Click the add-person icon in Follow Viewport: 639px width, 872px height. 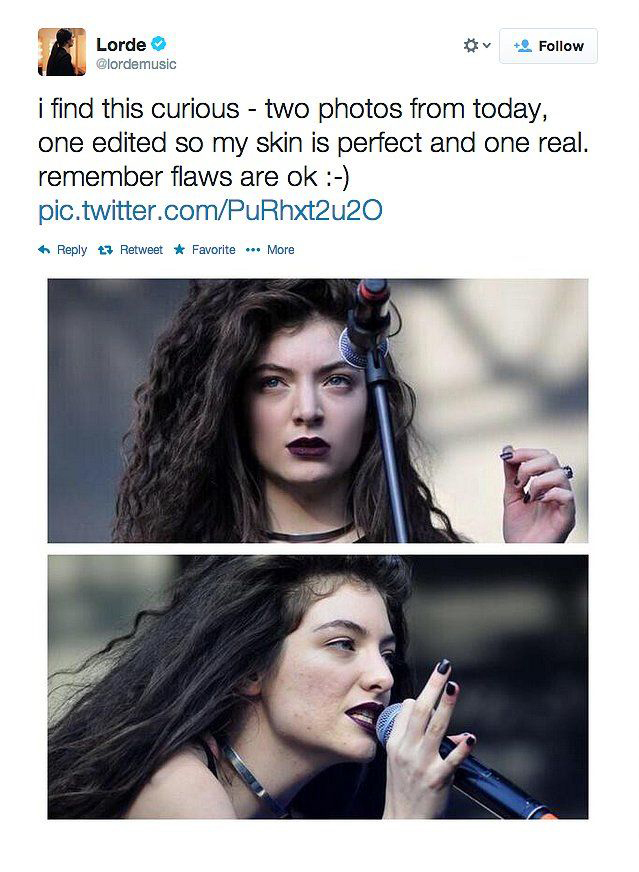(523, 46)
